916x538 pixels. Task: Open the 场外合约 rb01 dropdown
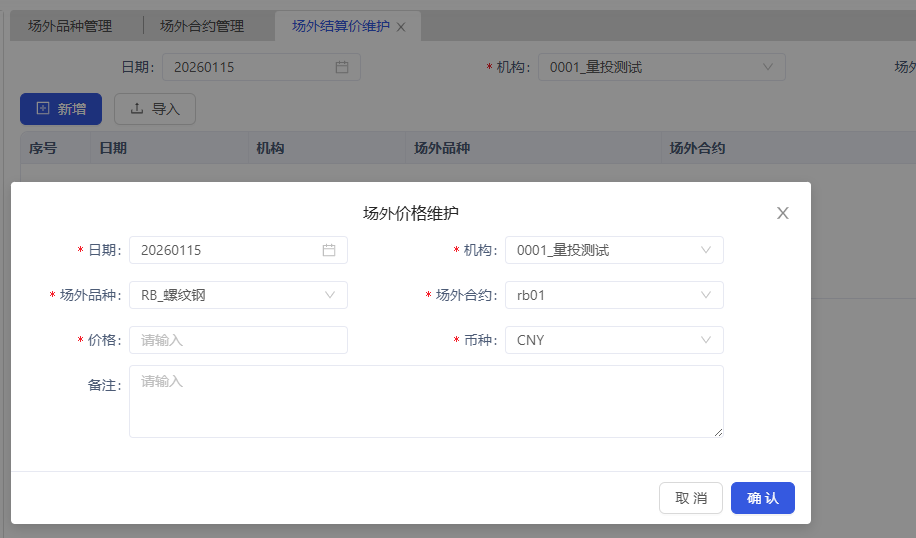coord(706,295)
